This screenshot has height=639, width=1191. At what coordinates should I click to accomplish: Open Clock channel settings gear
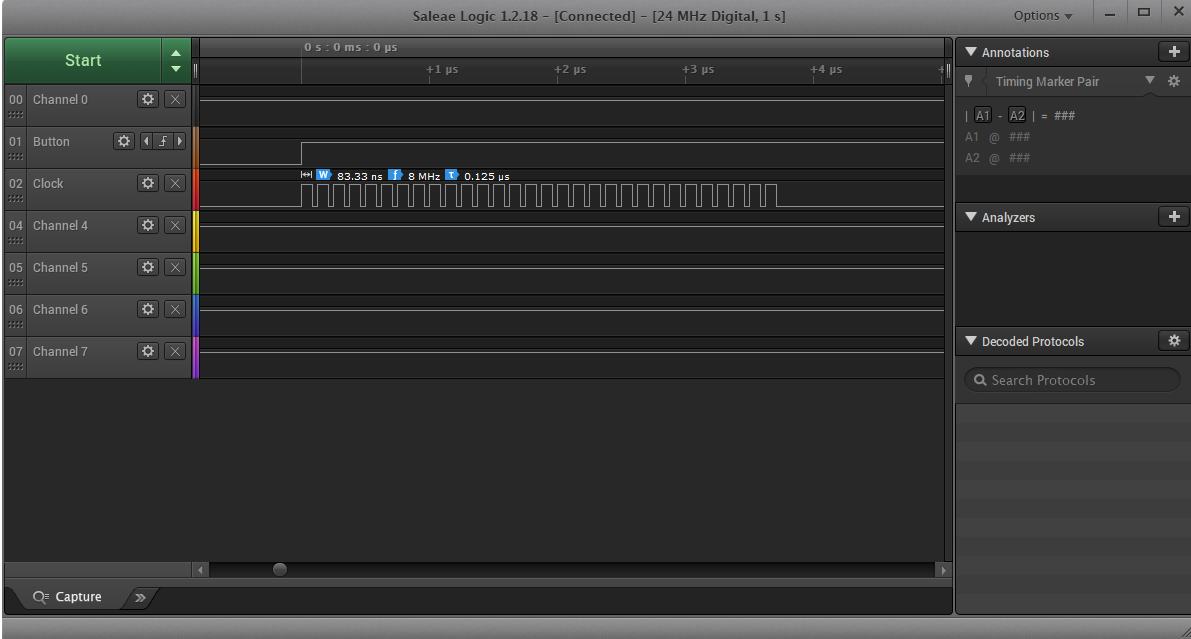point(148,183)
